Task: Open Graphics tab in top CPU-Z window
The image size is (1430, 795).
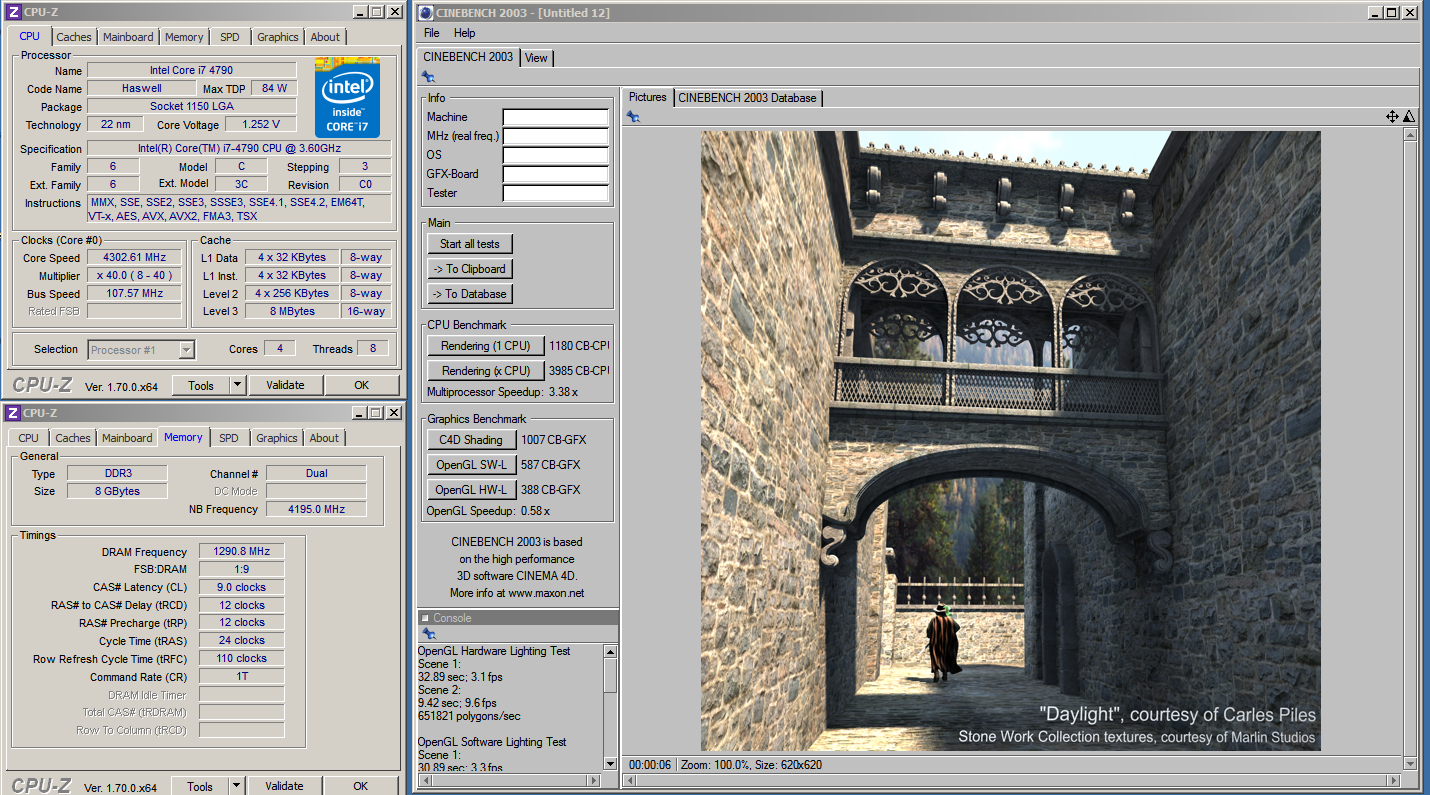Action: click(x=277, y=37)
